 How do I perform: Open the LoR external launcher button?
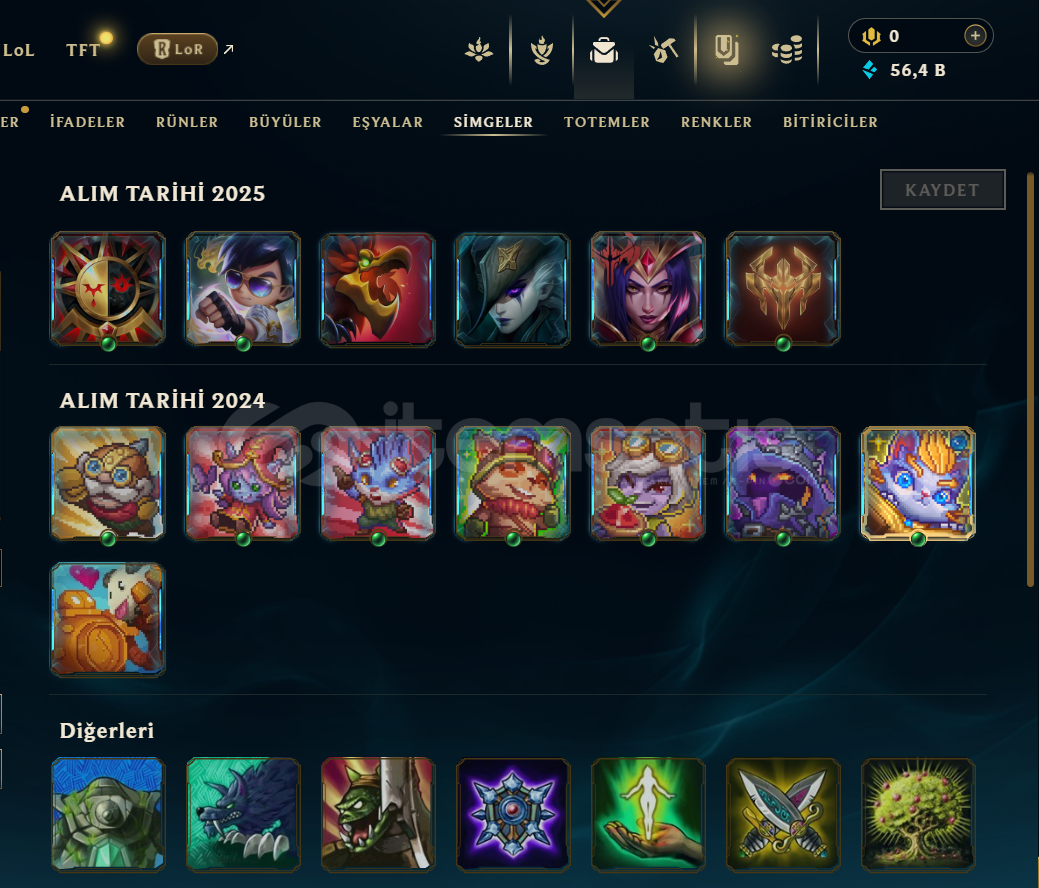(178, 49)
